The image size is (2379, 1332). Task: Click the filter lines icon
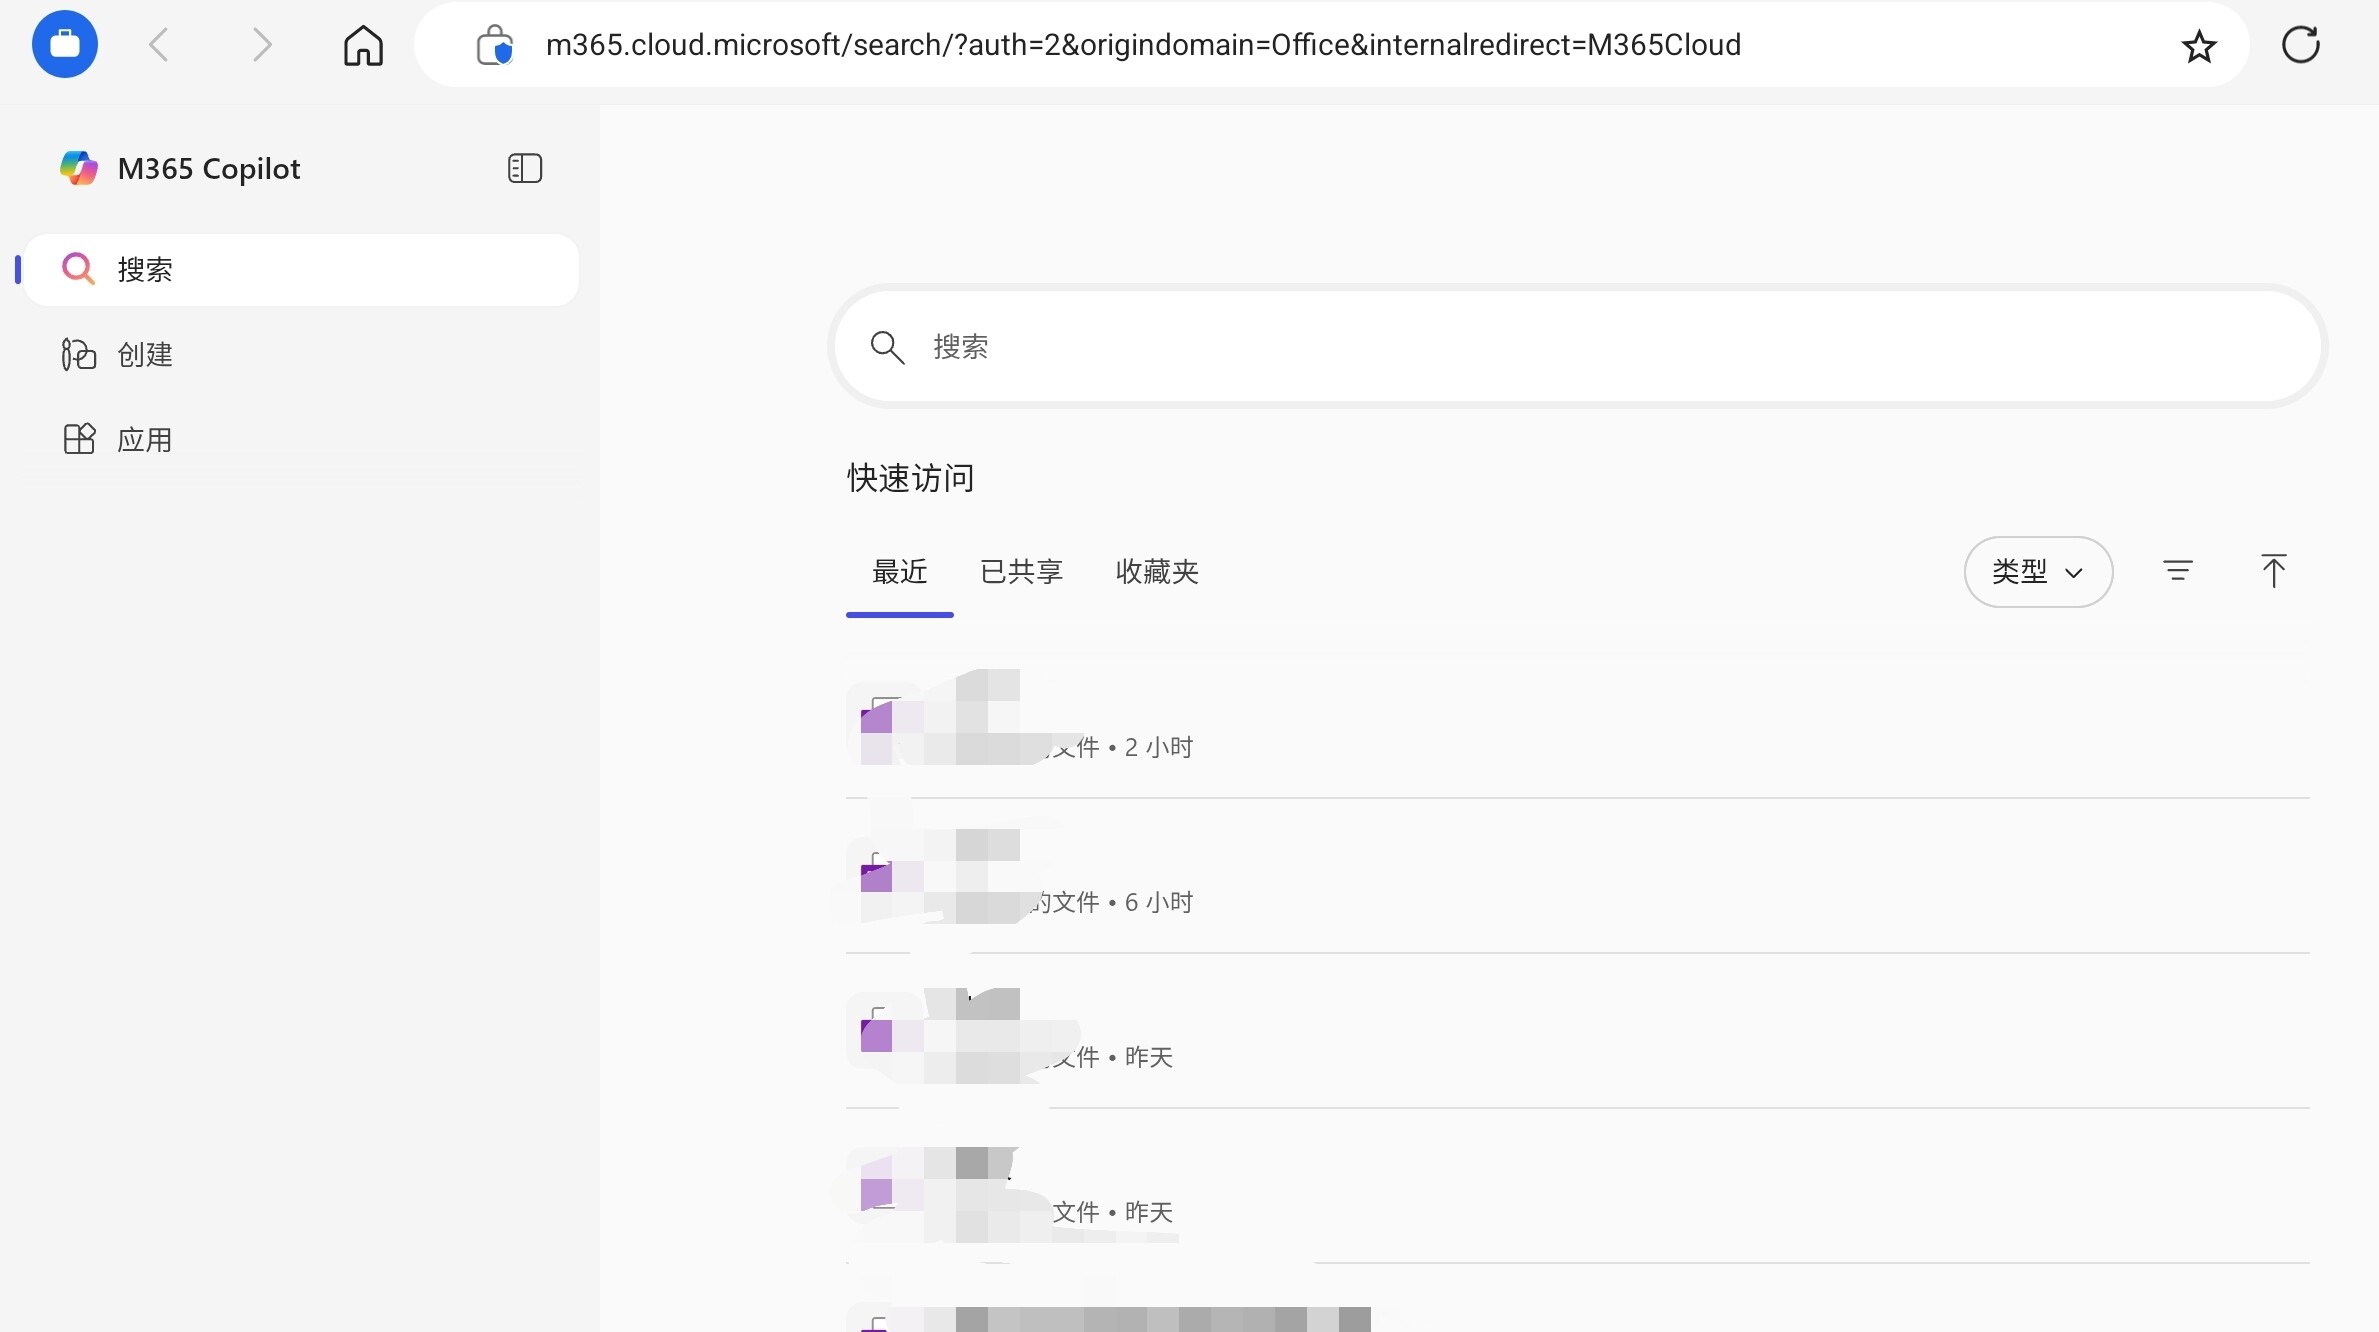point(2177,571)
